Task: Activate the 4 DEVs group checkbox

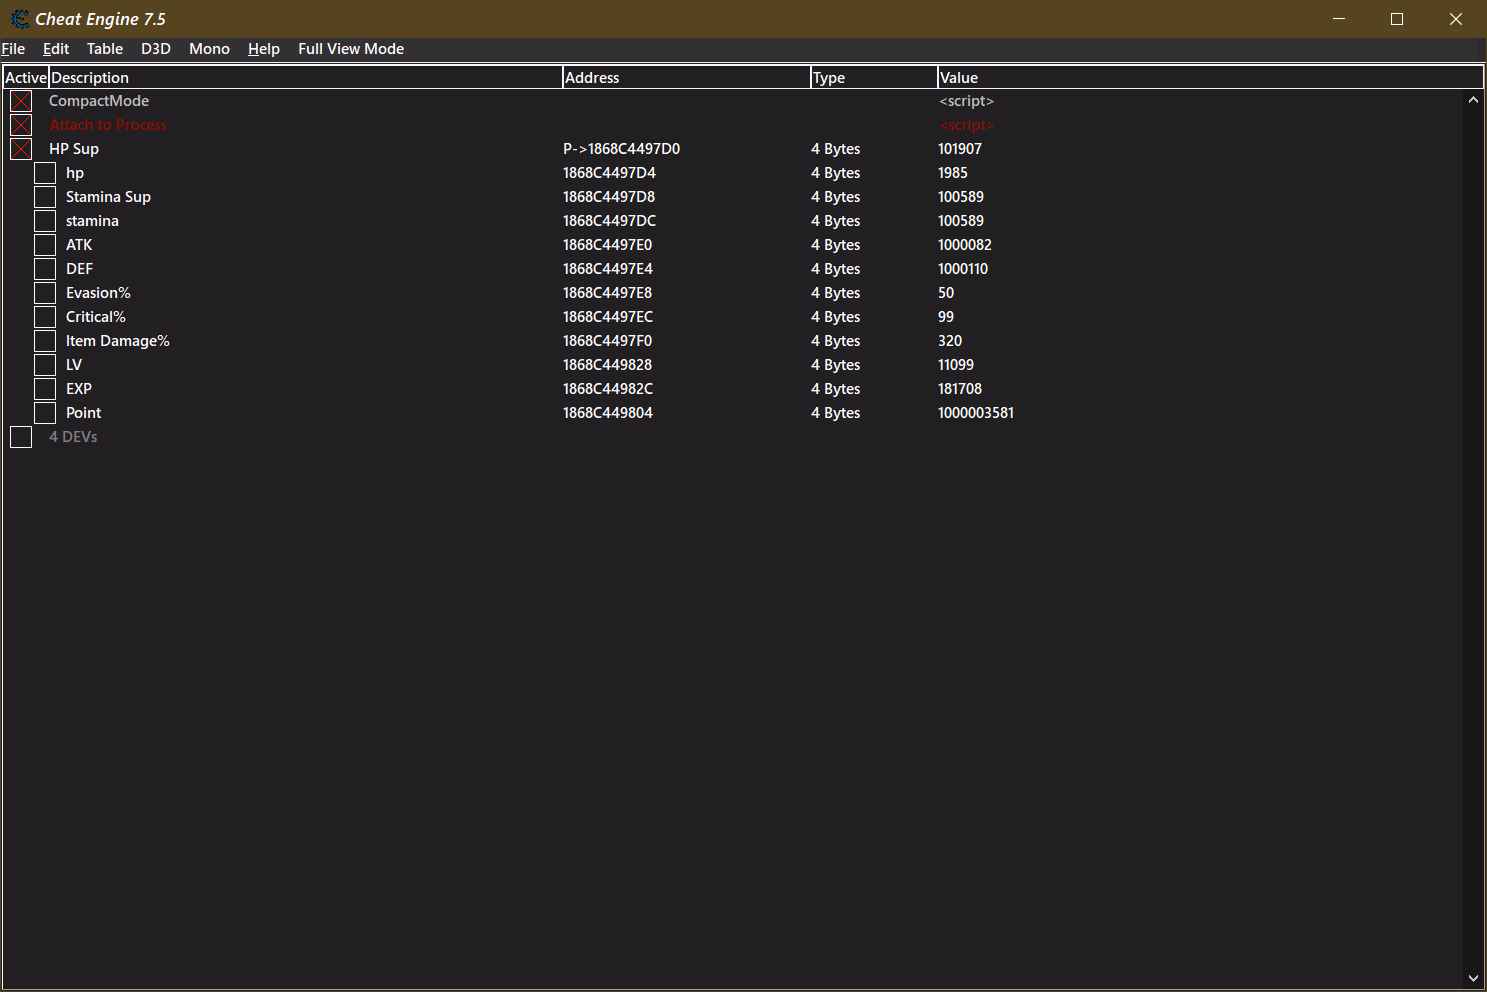Action: click(x=21, y=437)
